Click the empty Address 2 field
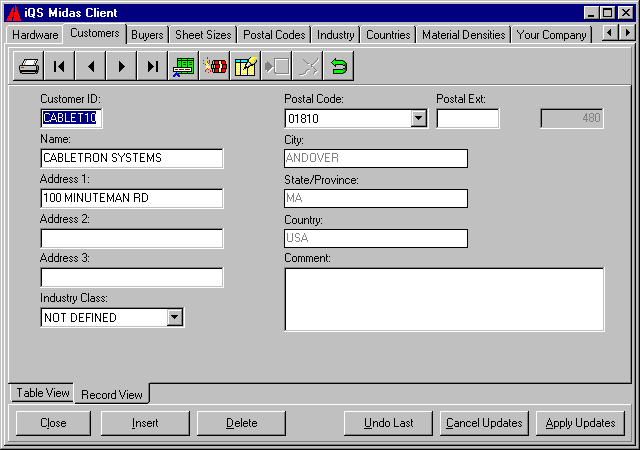This screenshot has height=450, width=640. [132, 238]
